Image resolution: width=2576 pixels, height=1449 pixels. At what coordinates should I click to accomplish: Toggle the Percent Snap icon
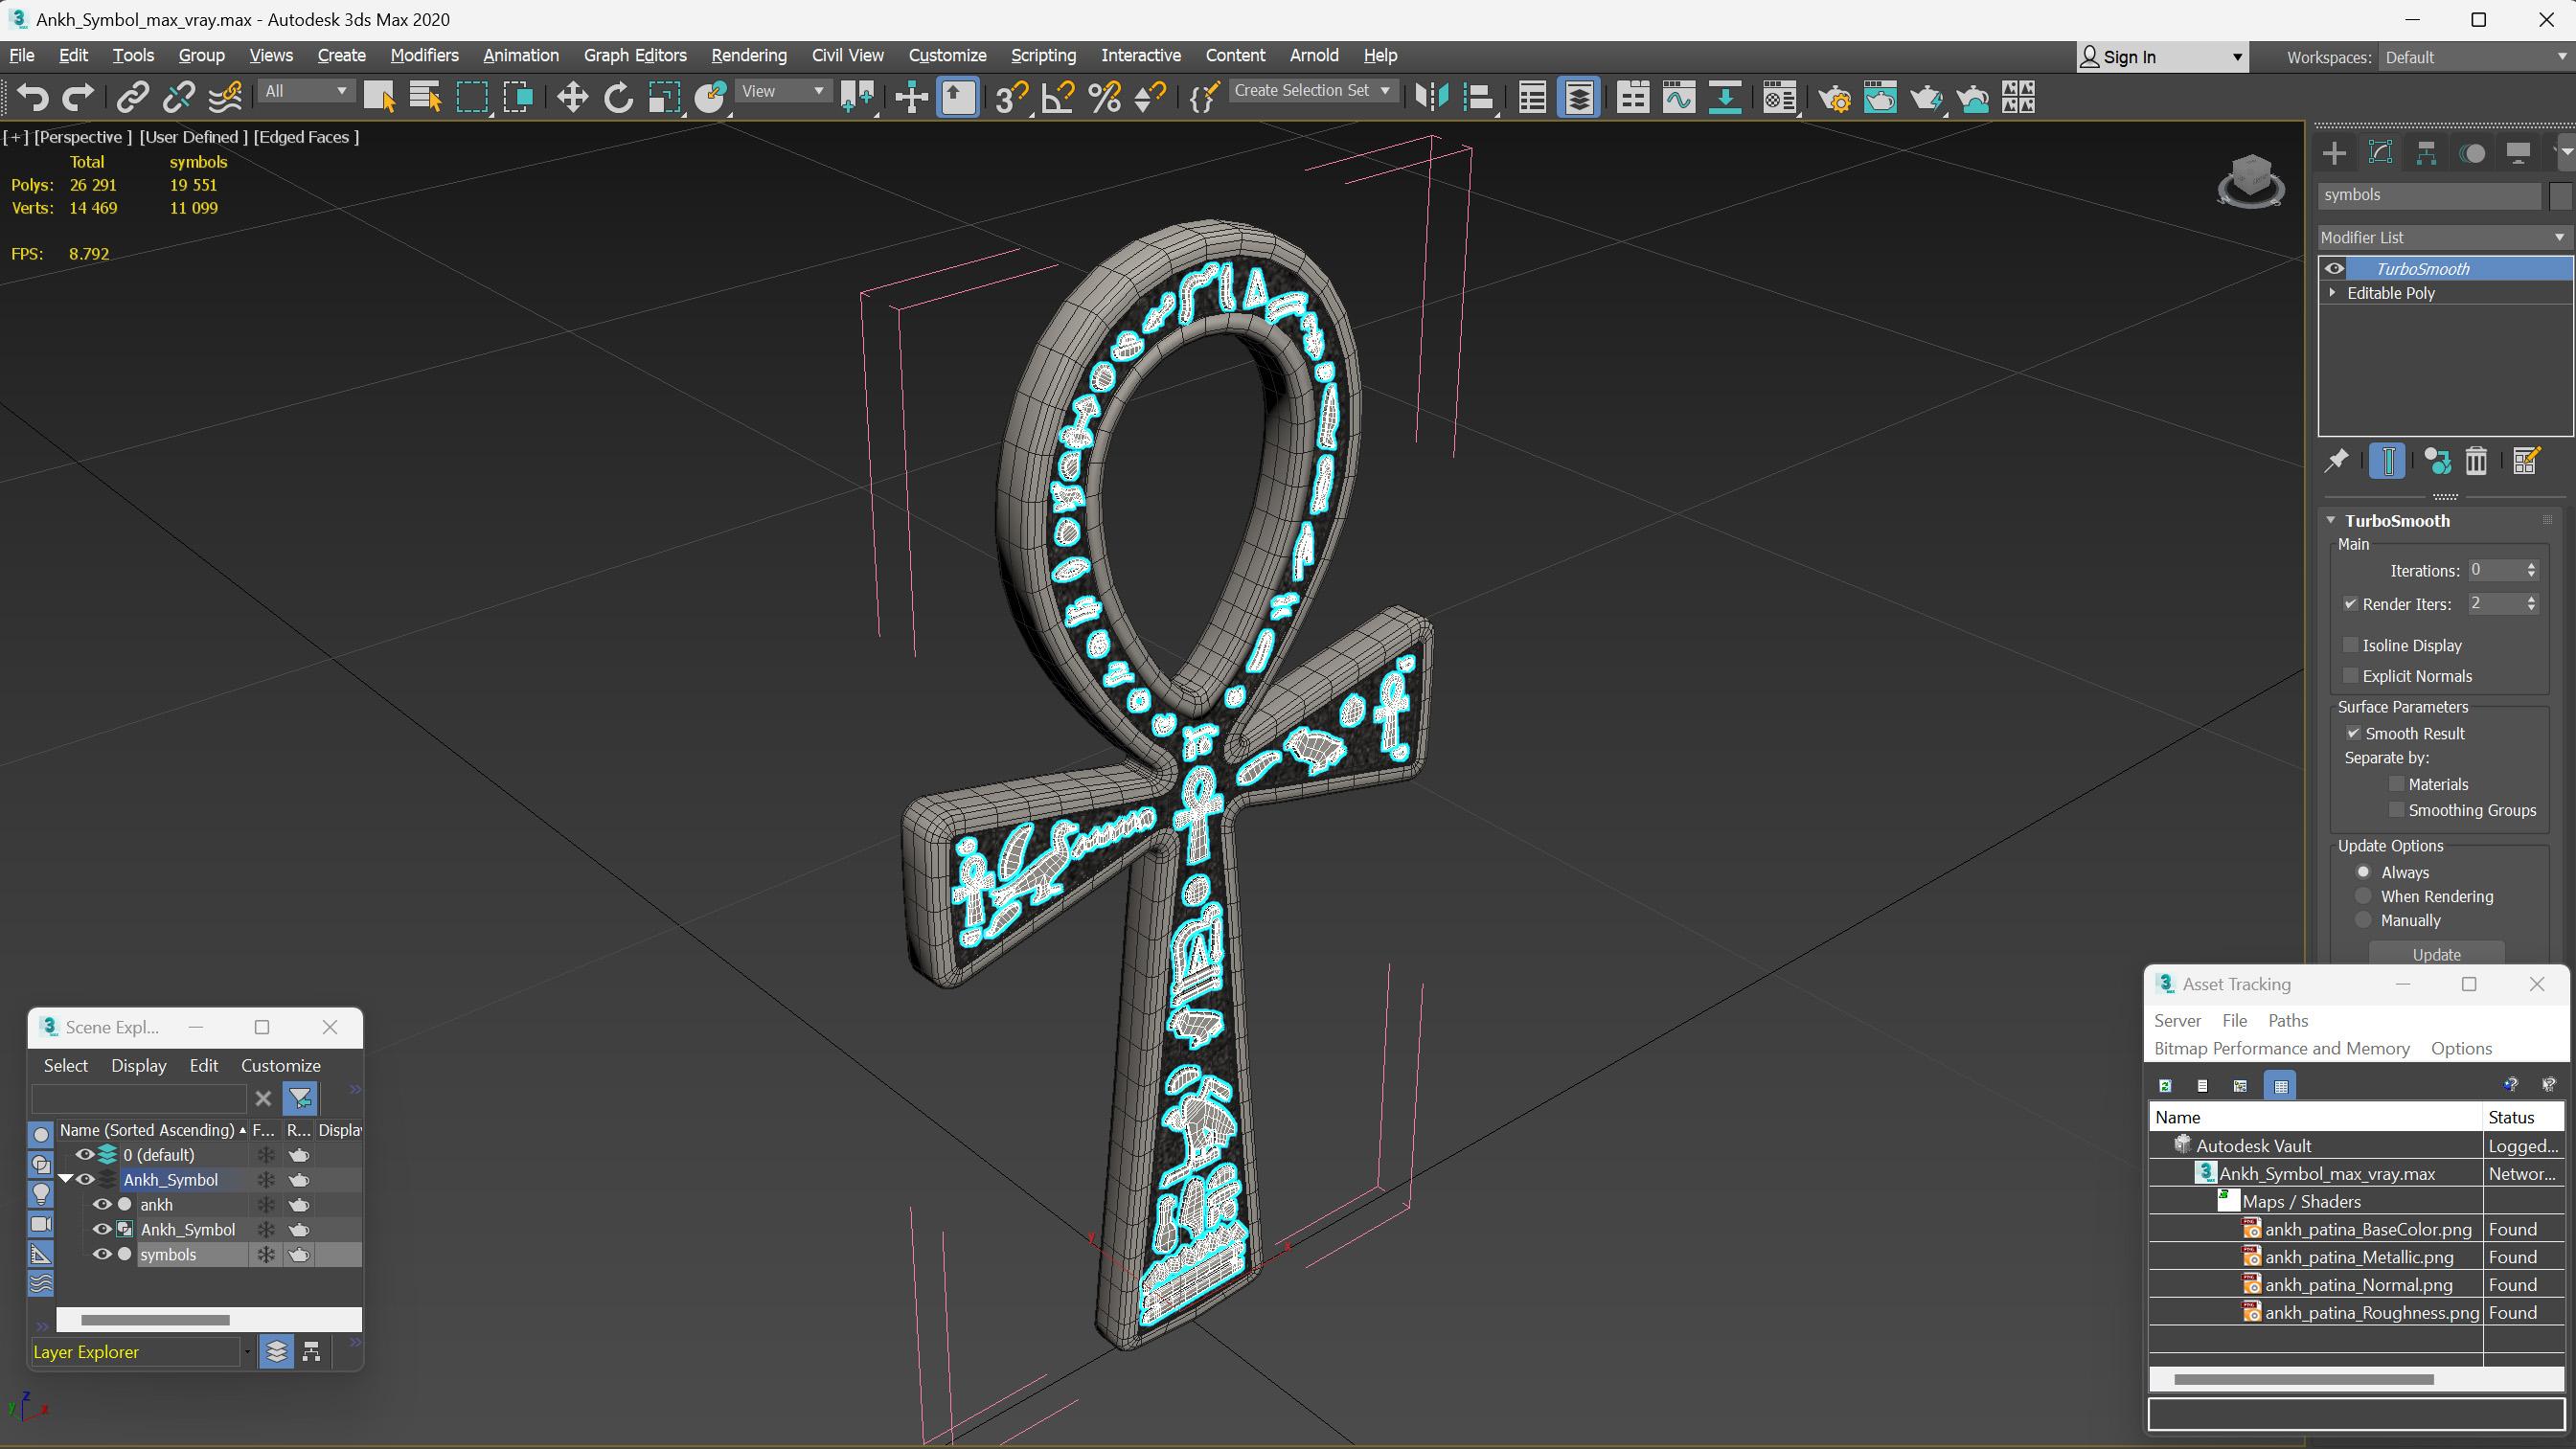pyautogui.click(x=1104, y=97)
